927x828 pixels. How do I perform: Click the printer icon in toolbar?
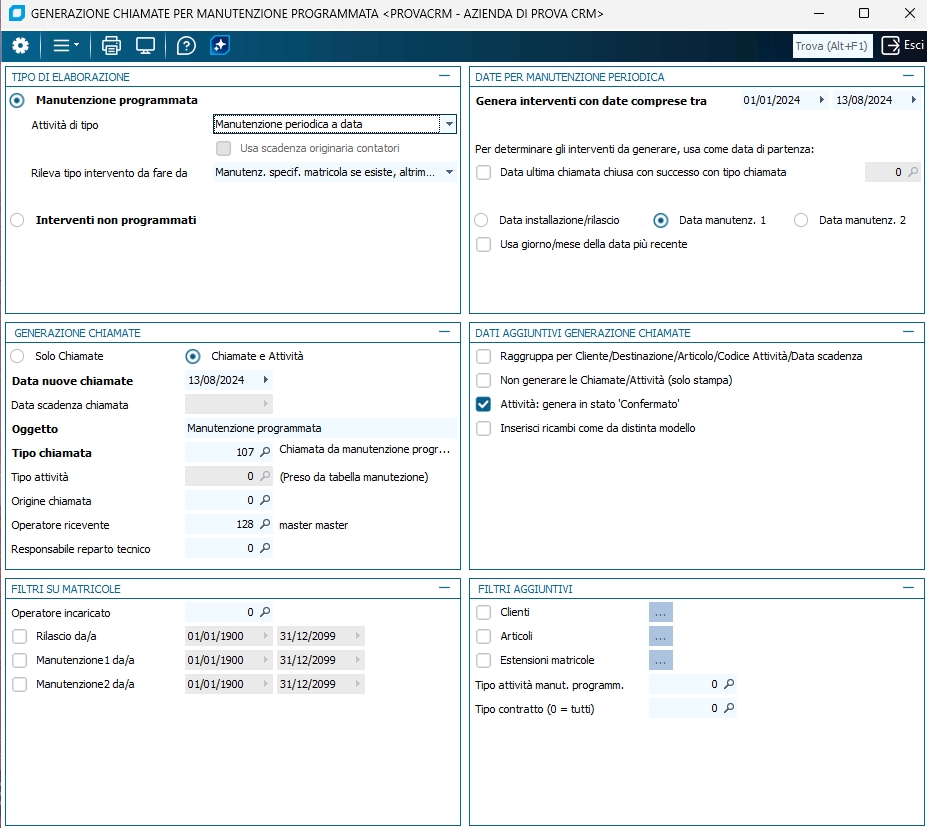(111, 46)
